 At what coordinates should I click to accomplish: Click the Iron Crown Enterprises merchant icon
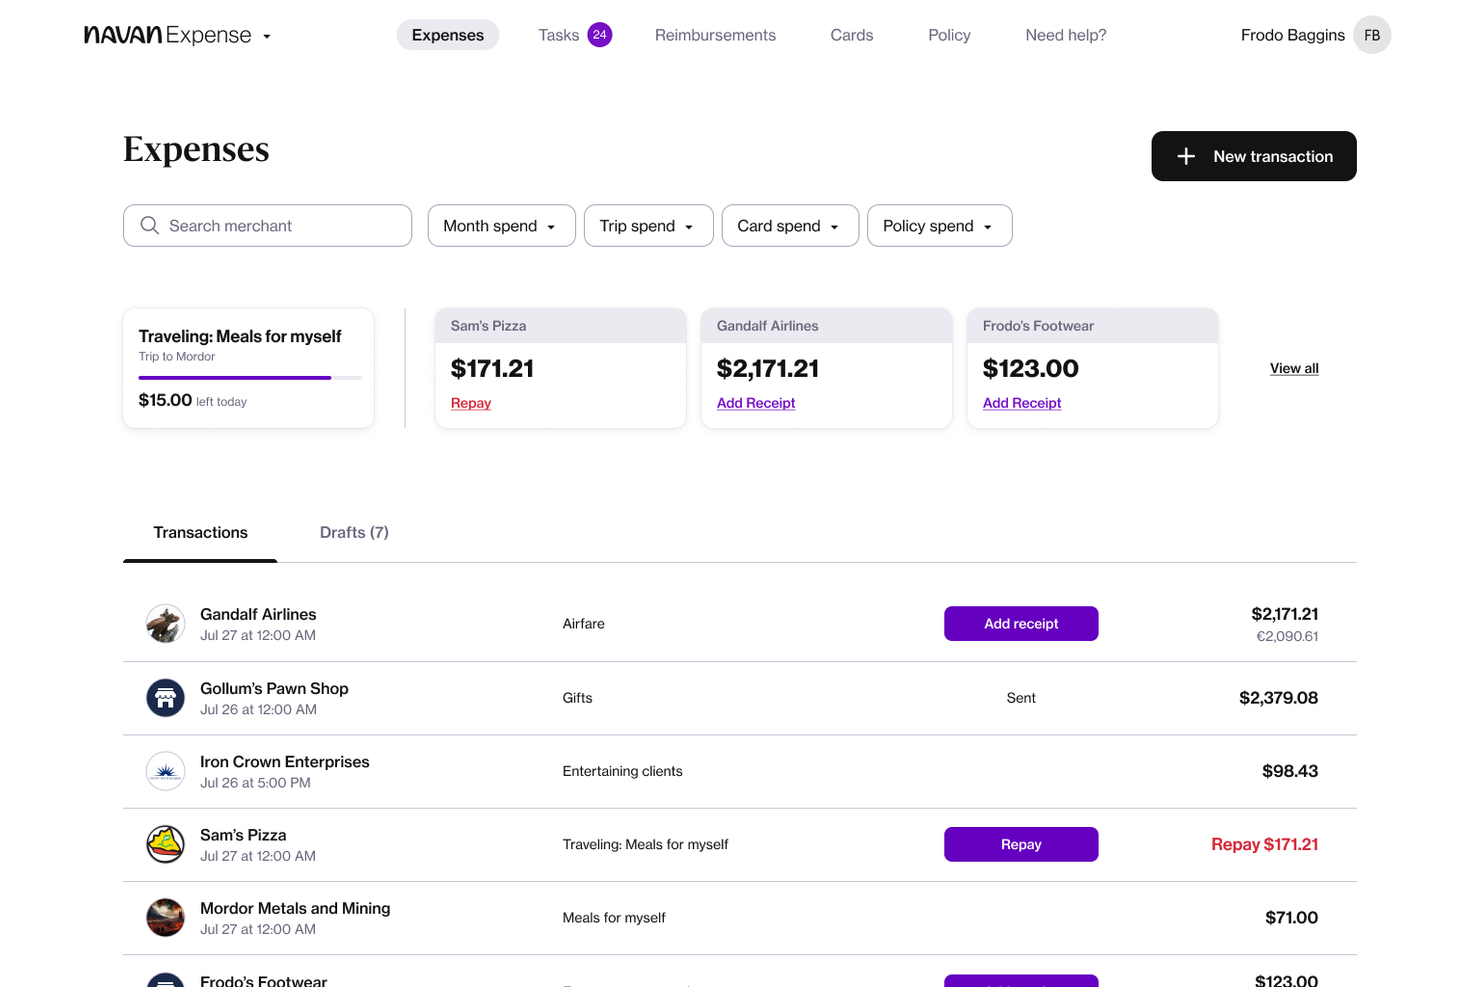point(165,771)
